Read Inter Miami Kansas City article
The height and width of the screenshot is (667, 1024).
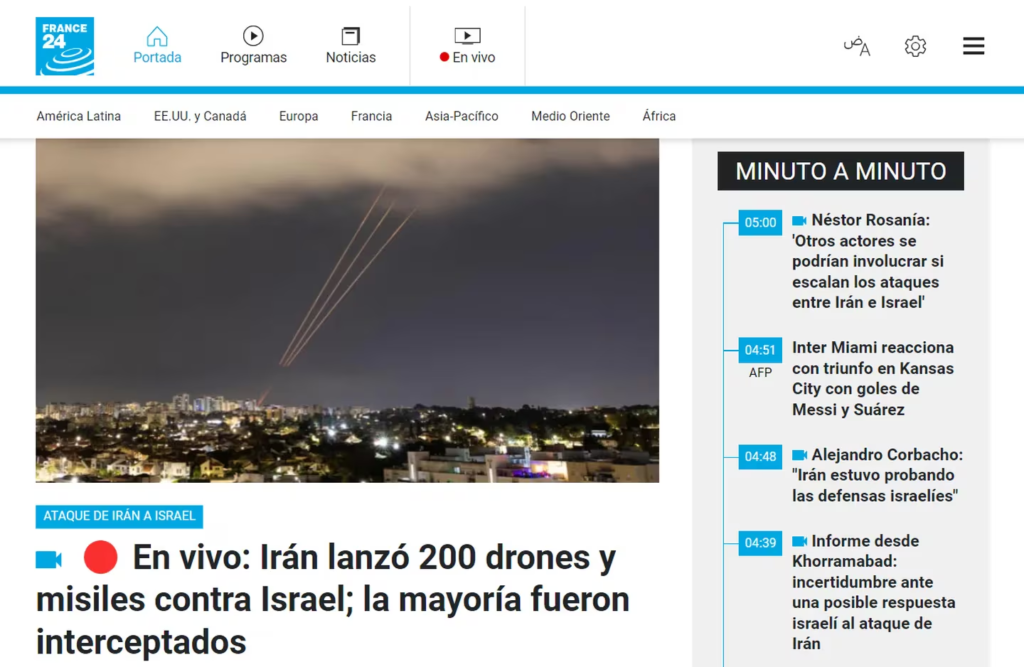coord(872,378)
